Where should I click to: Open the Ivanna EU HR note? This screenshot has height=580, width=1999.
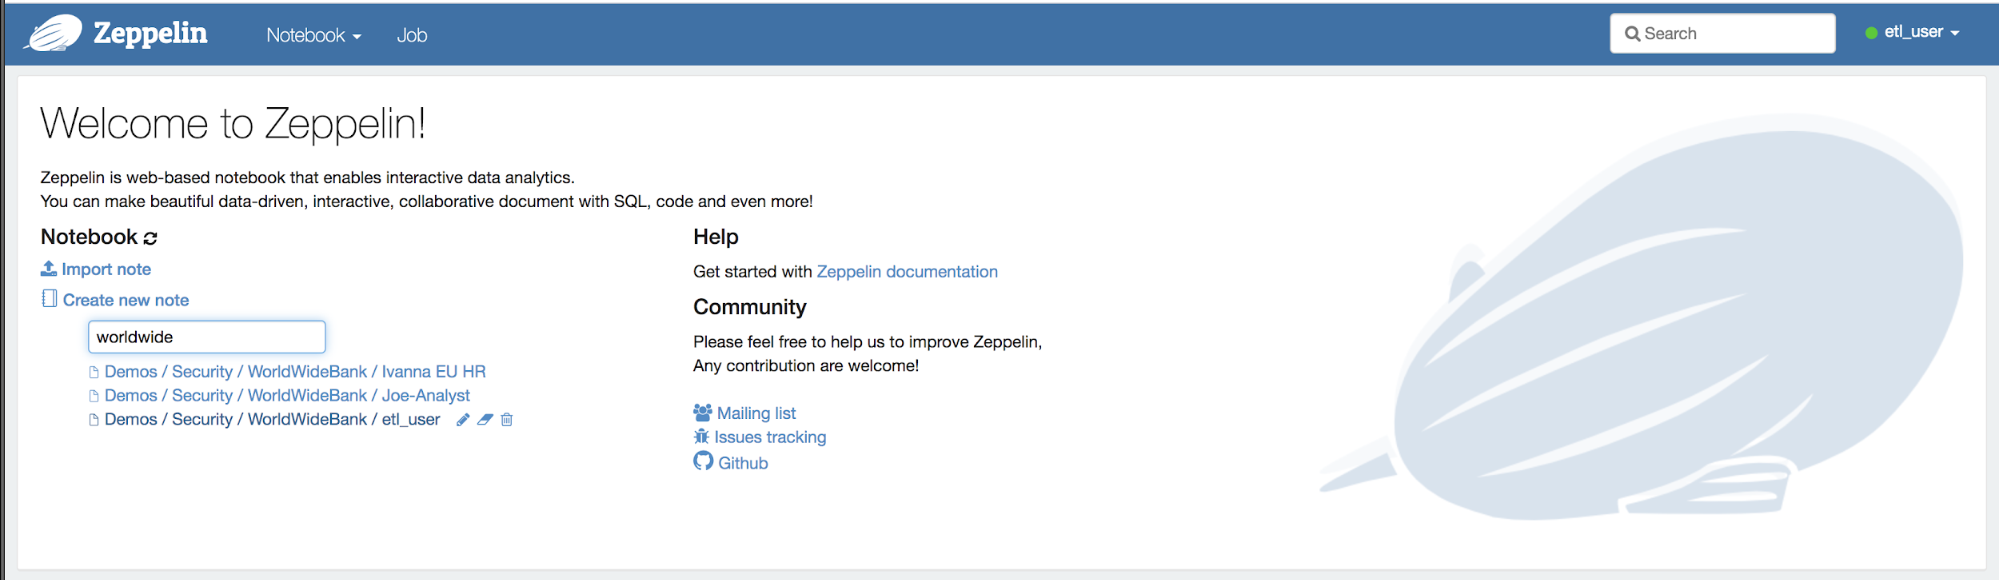click(295, 372)
